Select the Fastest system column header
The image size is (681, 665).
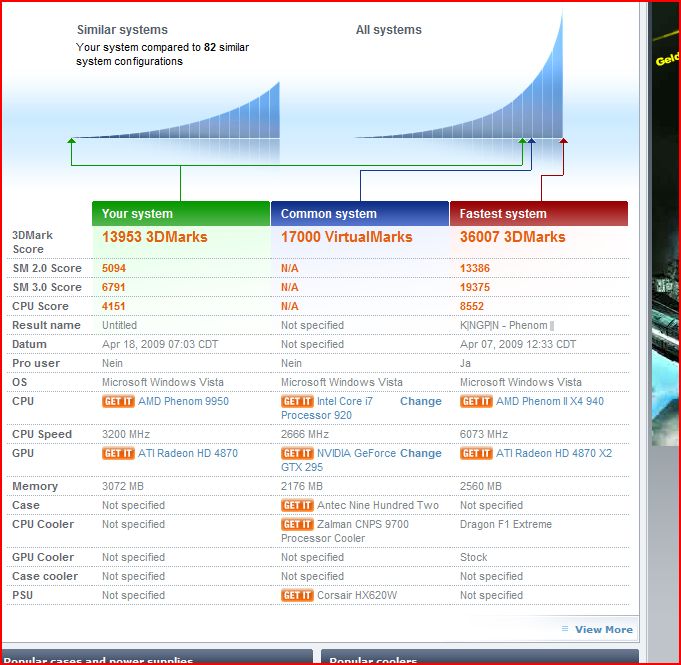[x=539, y=213]
